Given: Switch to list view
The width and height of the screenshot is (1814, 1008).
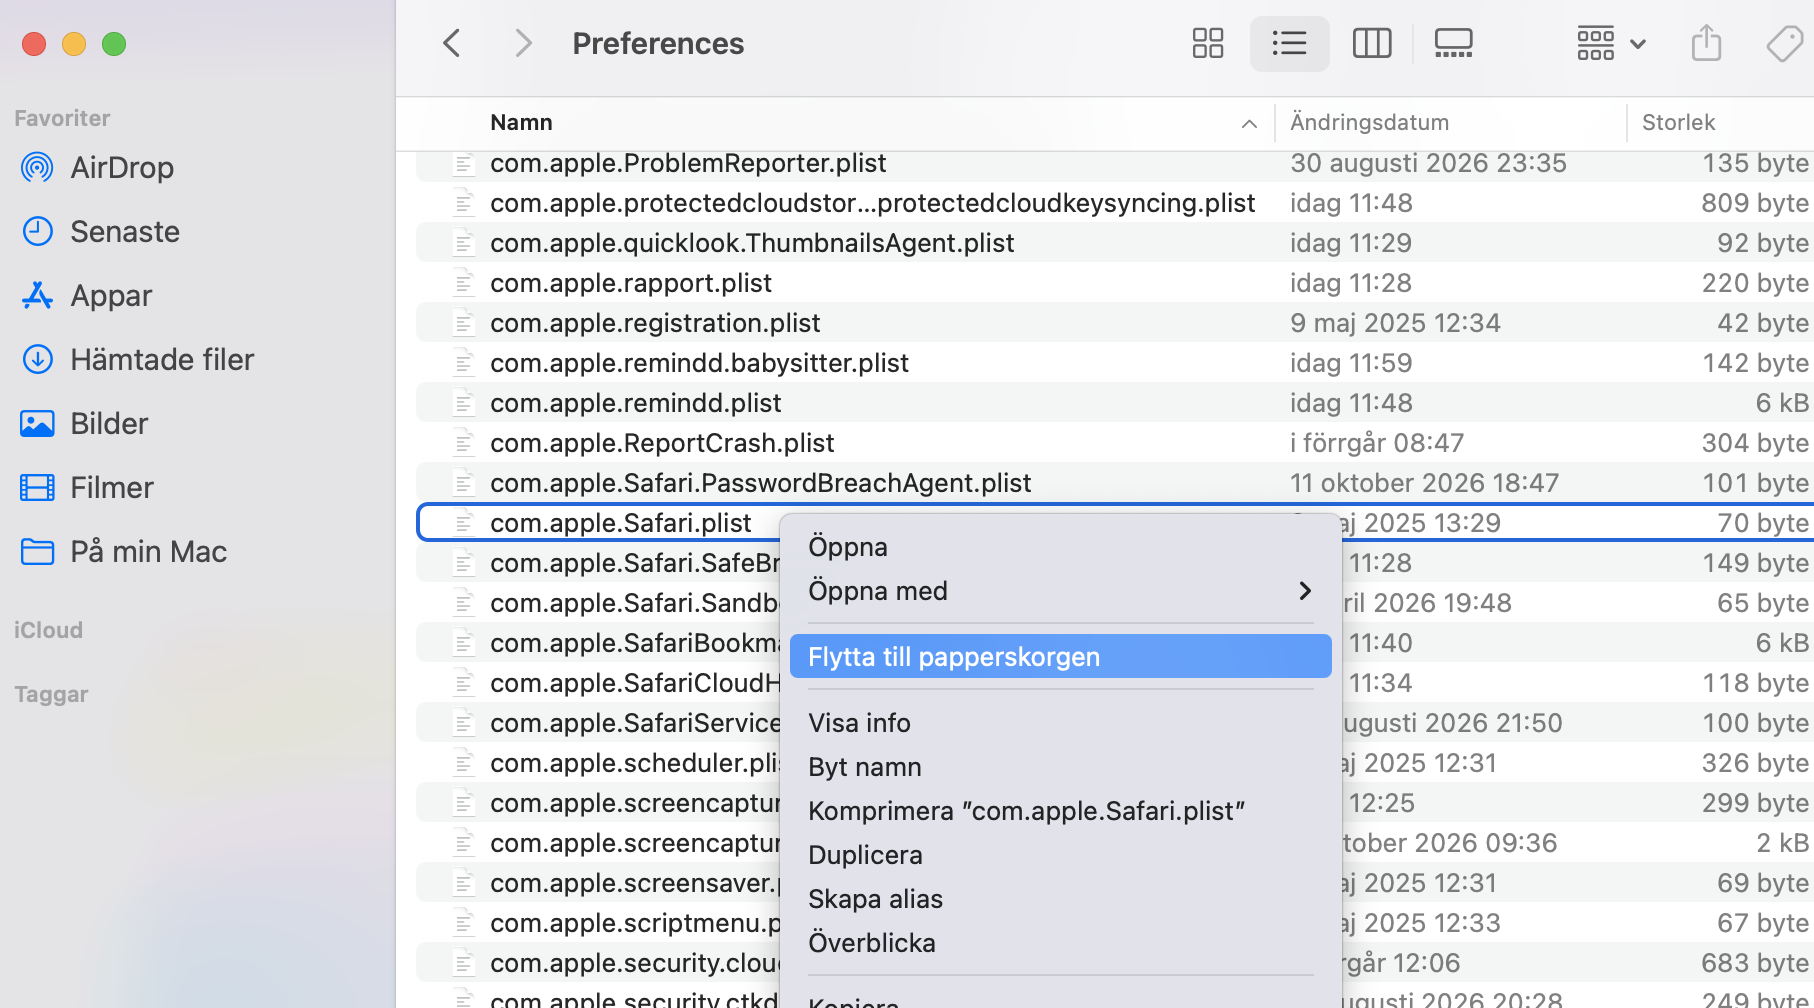Looking at the screenshot, I should click(x=1290, y=43).
